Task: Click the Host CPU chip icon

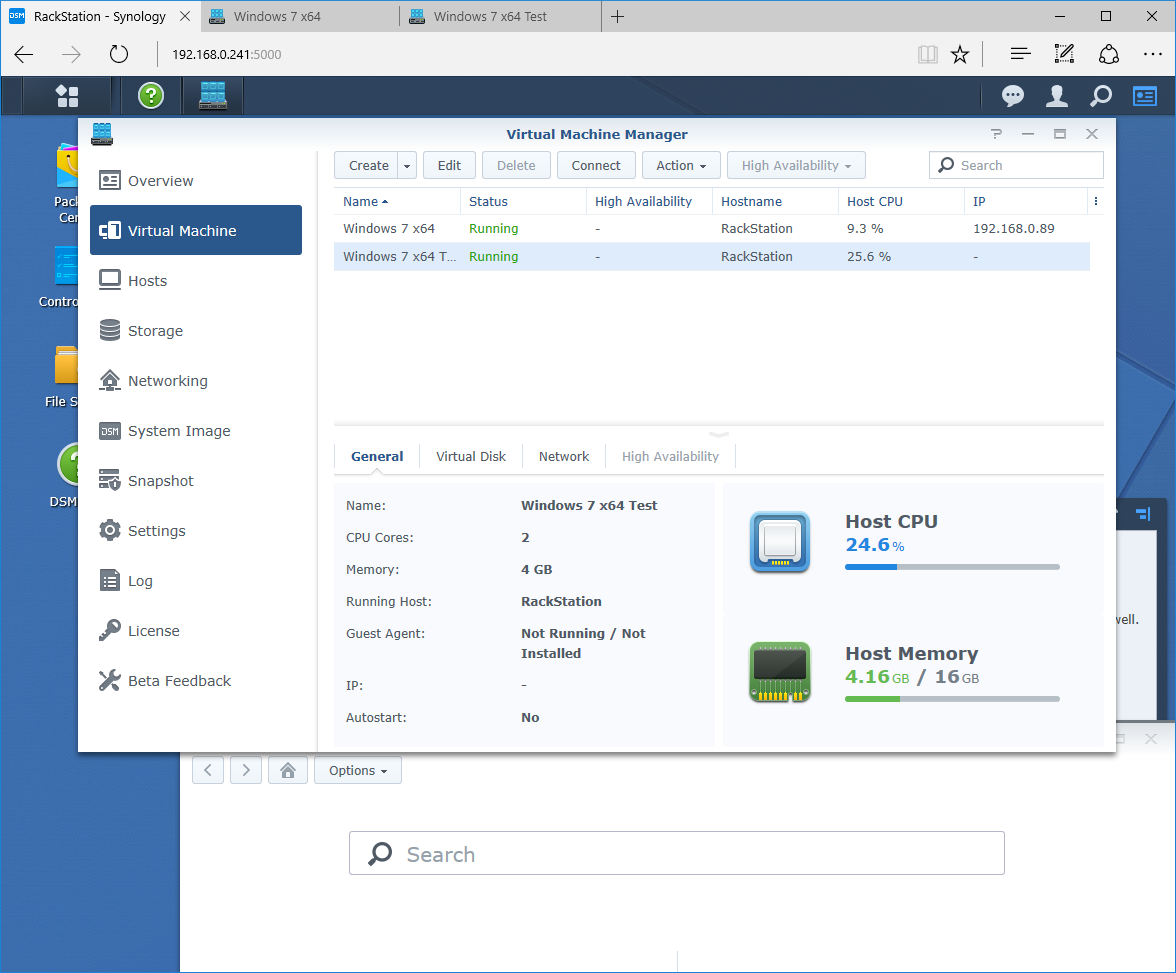Action: [x=780, y=542]
